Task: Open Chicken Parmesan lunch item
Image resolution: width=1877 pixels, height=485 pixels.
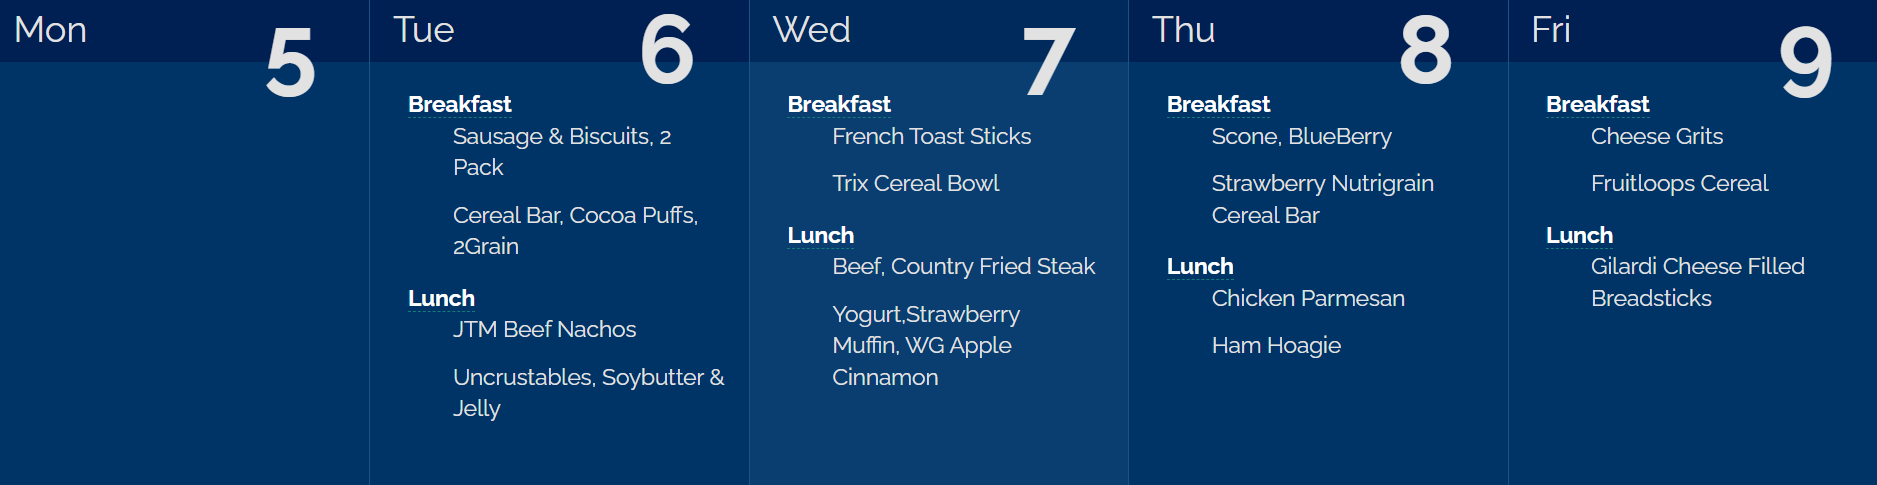Action: [1308, 298]
